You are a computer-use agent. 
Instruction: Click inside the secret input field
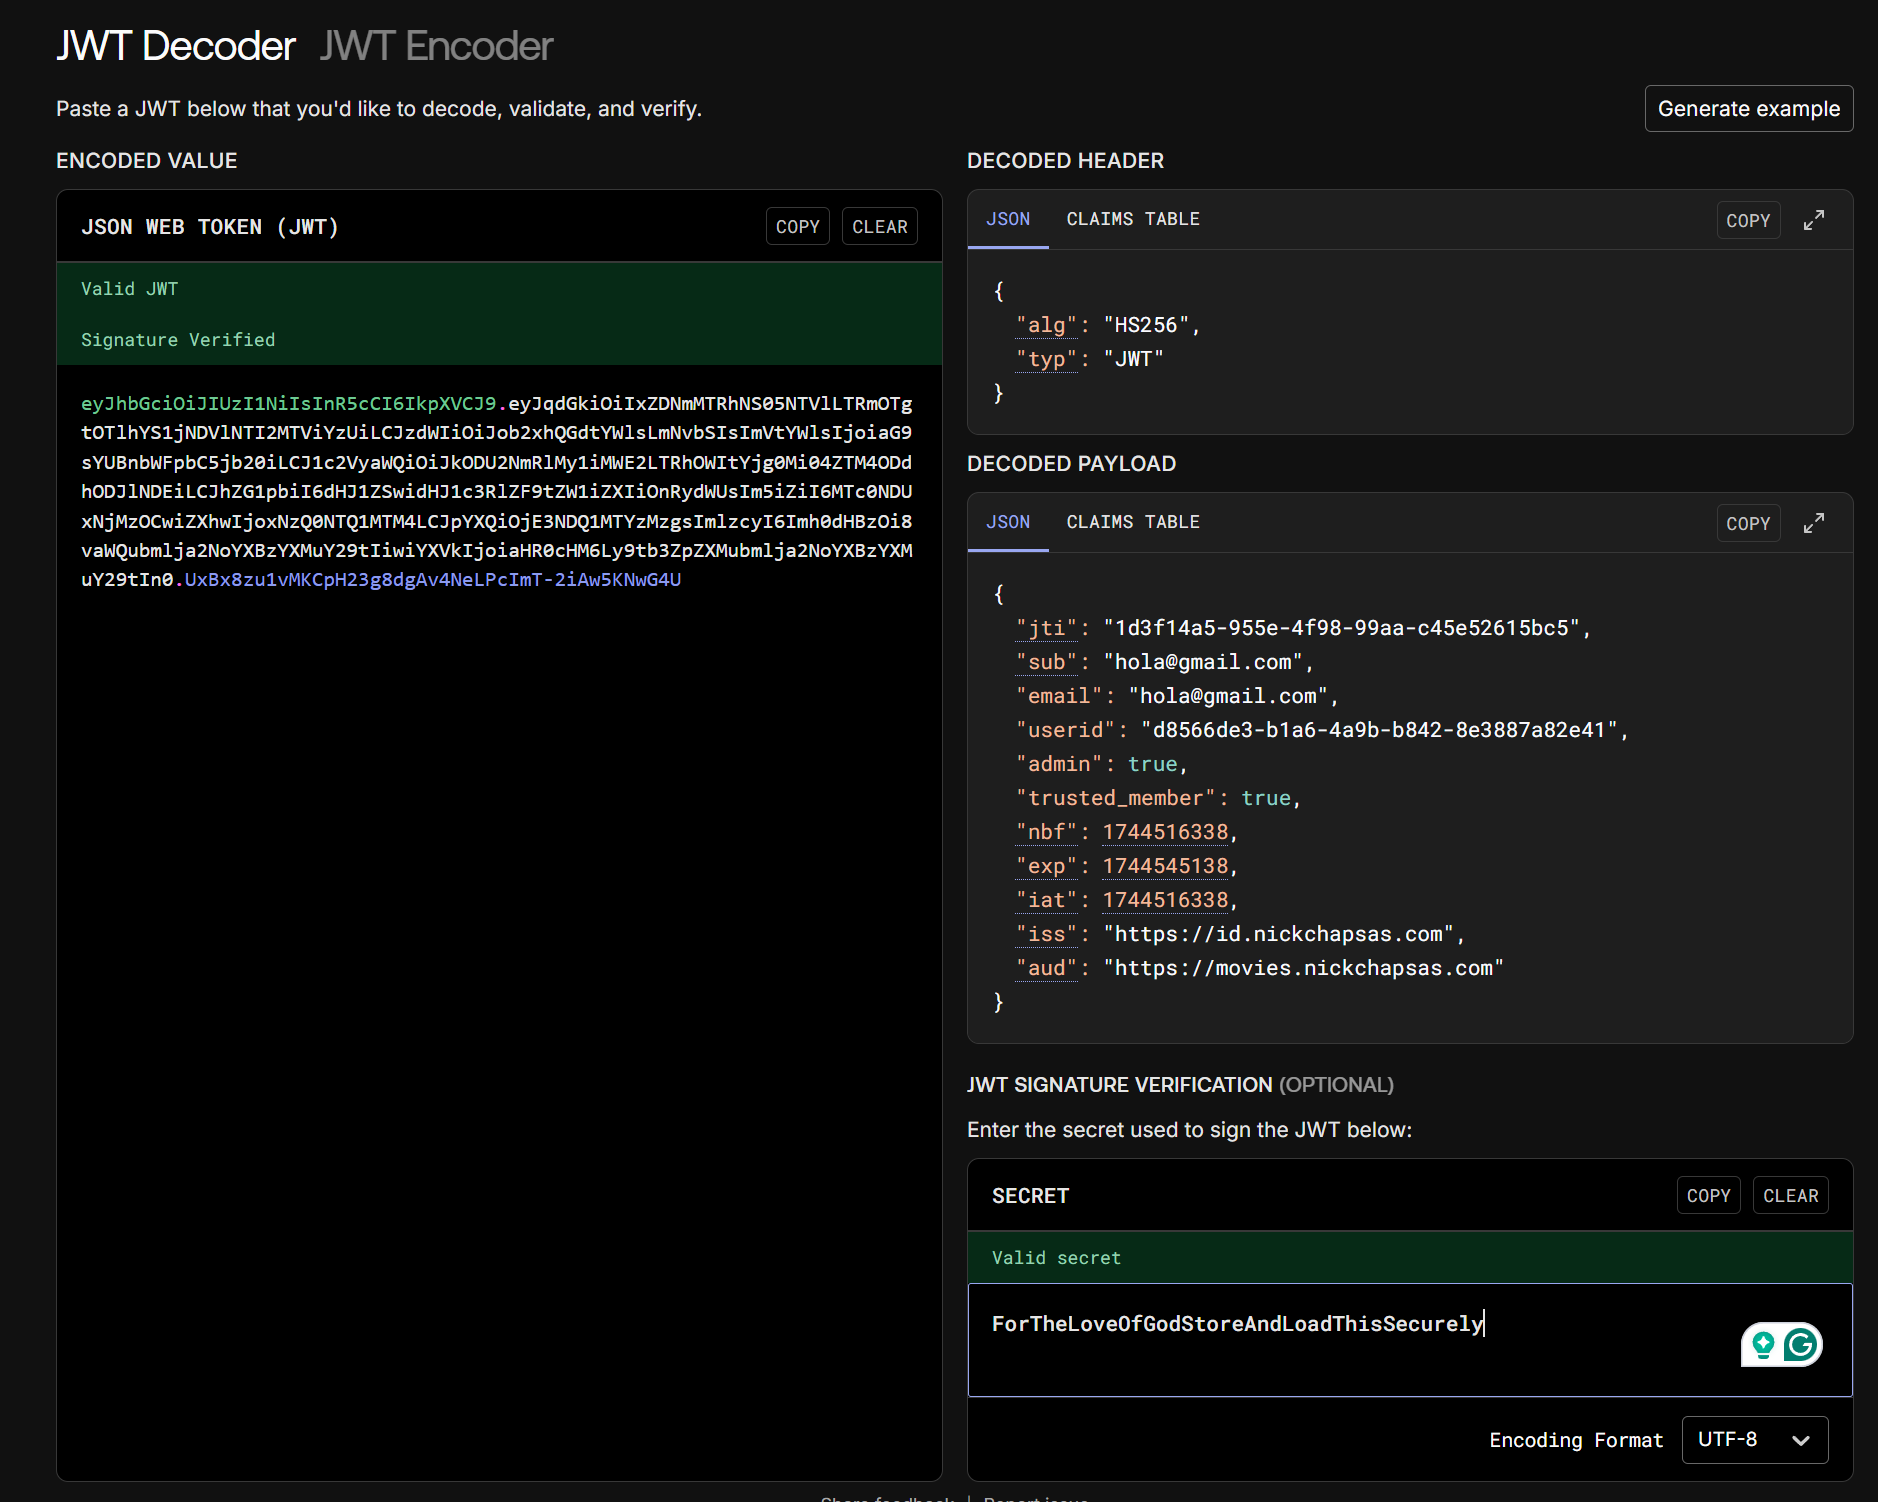(x=1410, y=1340)
